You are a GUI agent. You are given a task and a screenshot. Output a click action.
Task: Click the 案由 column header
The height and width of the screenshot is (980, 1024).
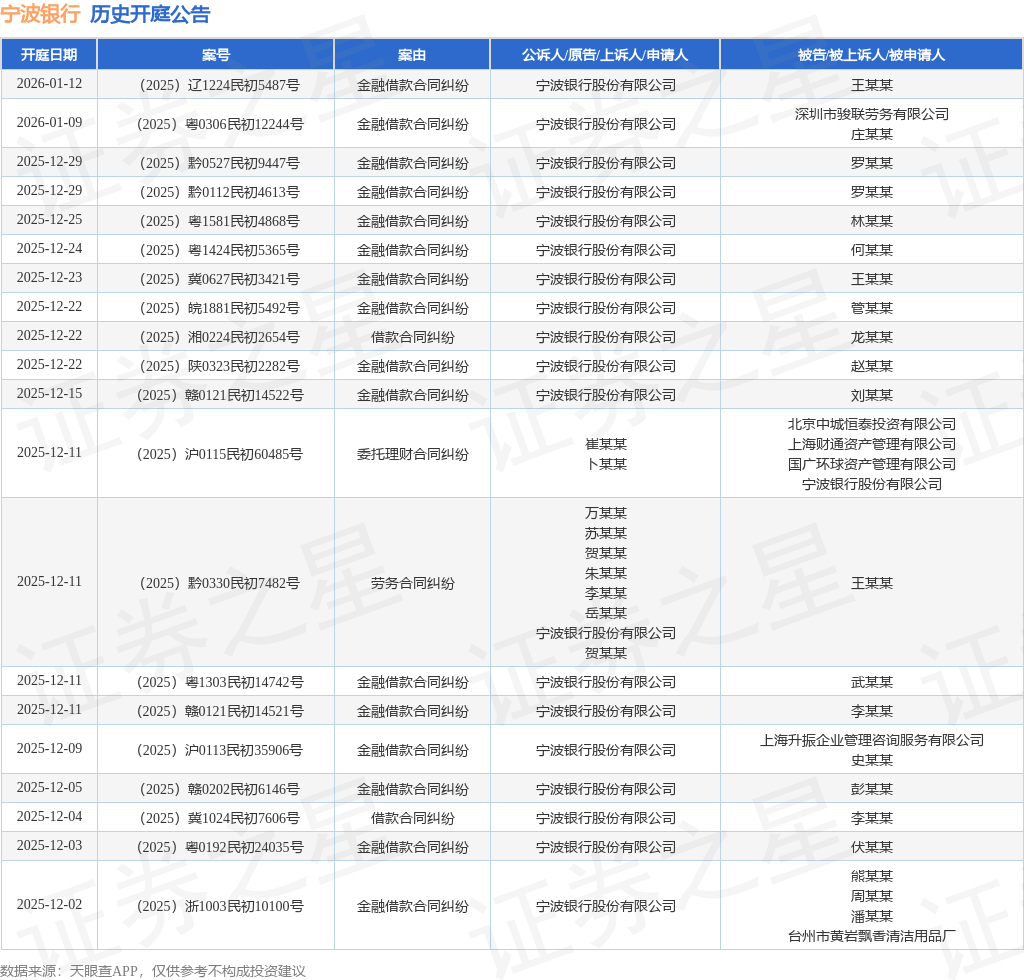pos(412,55)
